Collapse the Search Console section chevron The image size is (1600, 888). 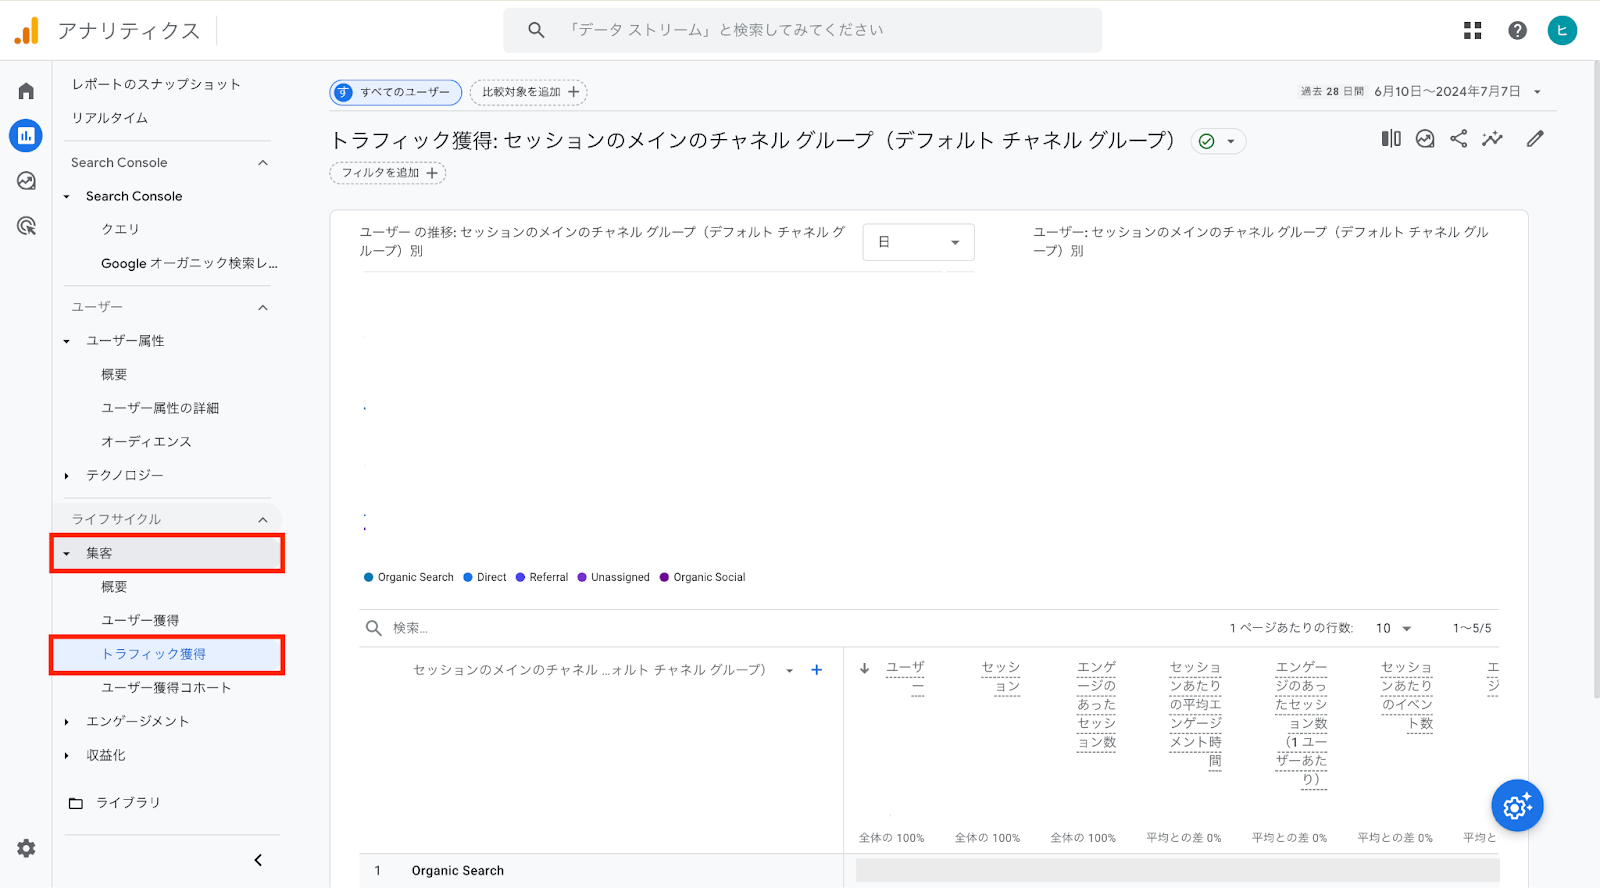coord(263,163)
